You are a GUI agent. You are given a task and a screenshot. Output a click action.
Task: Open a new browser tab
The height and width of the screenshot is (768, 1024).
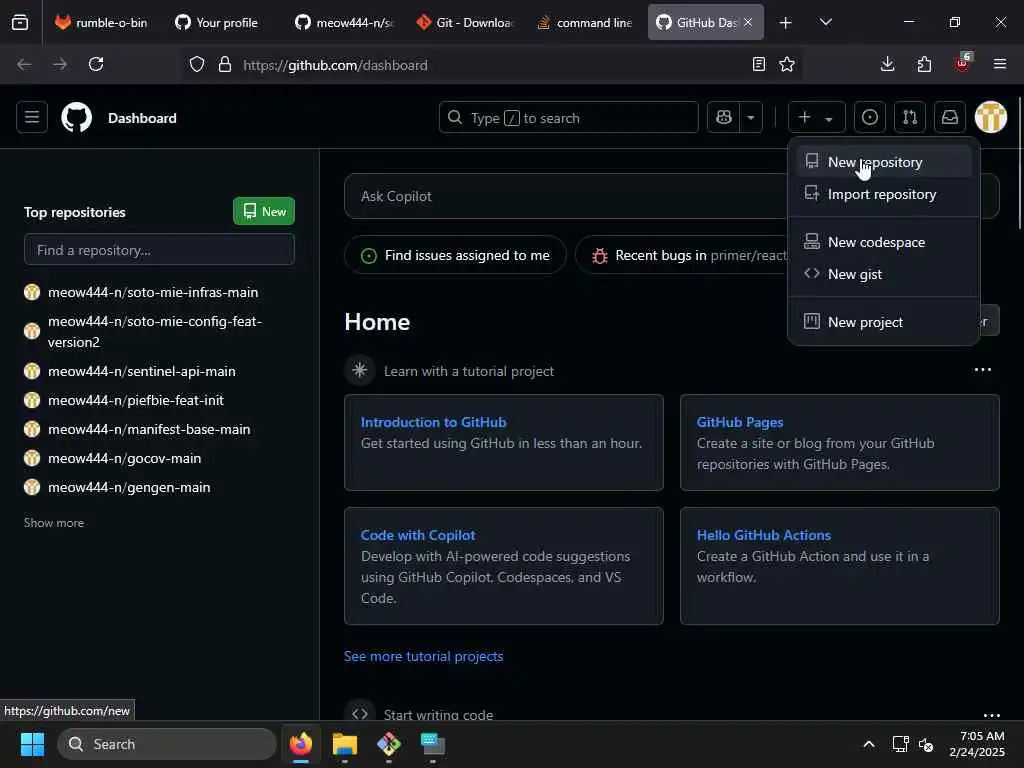[786, 23]
